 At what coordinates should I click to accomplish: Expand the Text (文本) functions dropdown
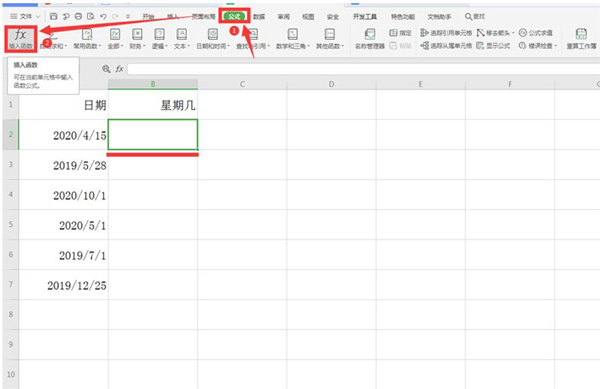point(182,39)
